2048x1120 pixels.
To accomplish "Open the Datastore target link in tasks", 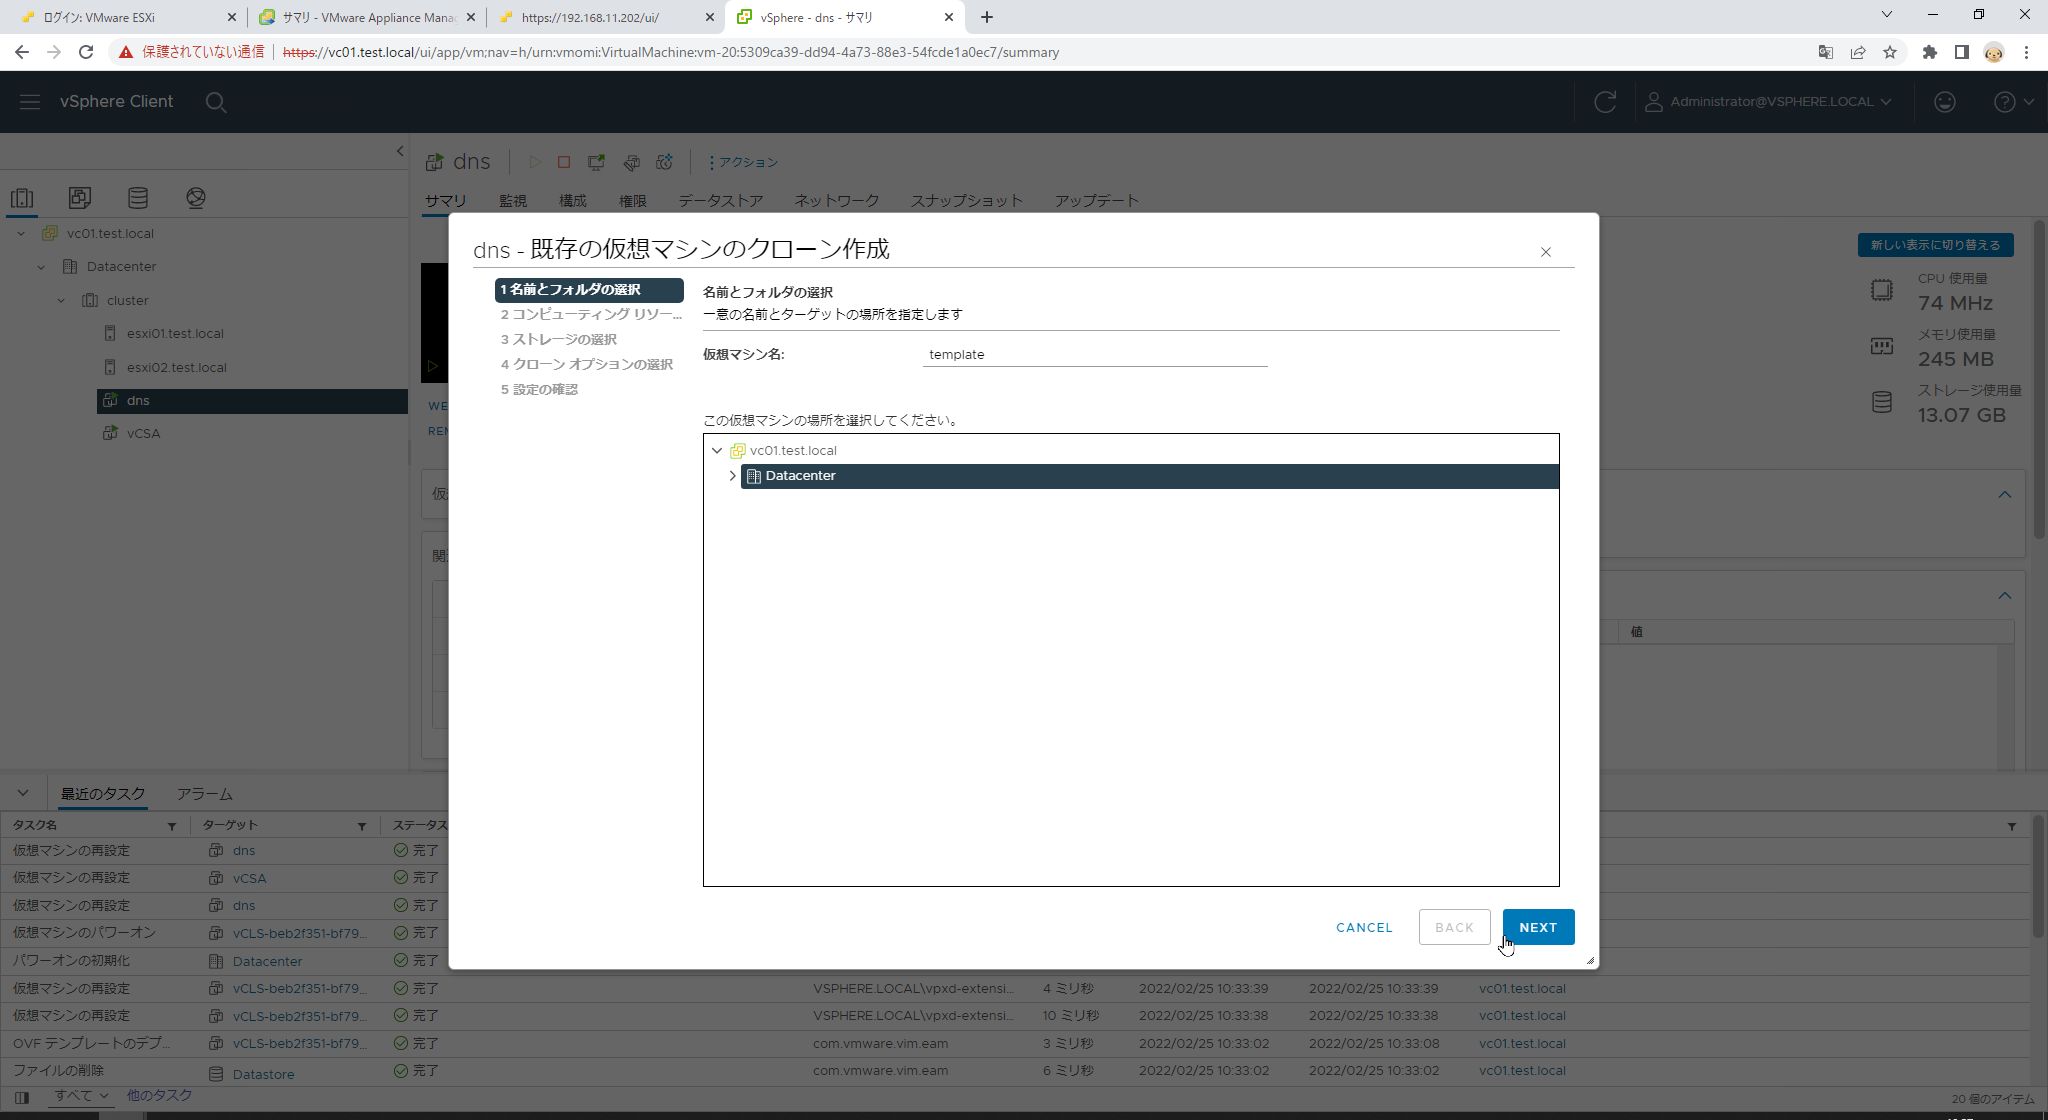I will [x=263, y=1074].
